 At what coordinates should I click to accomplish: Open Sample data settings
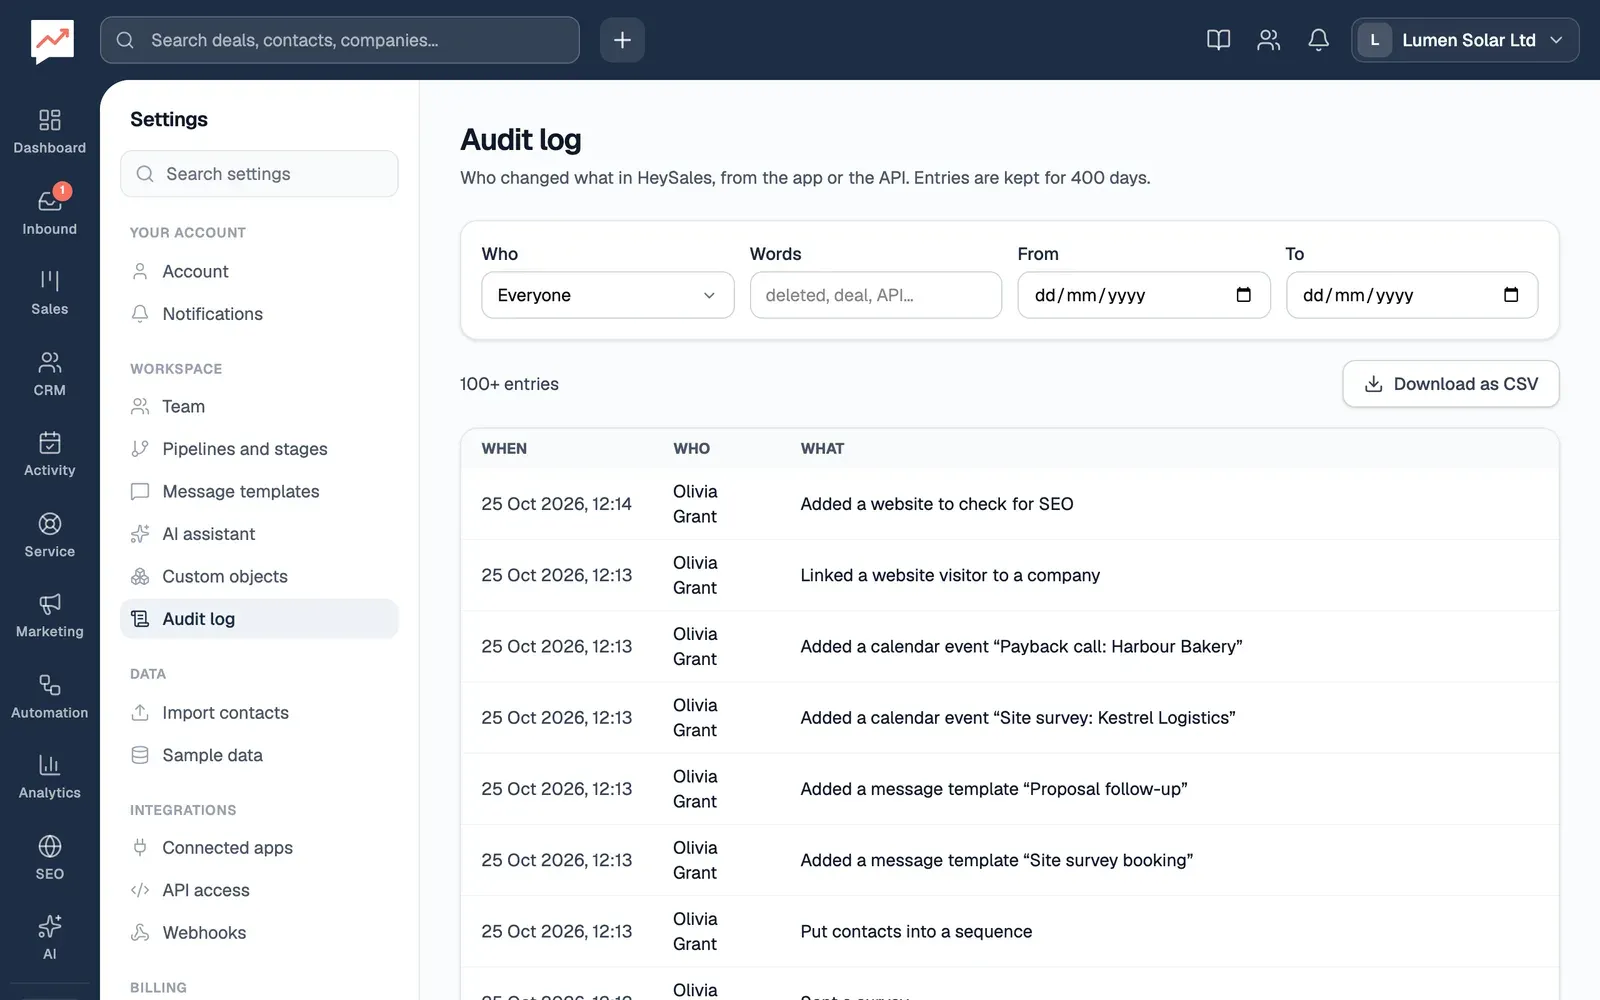[259, 755]
